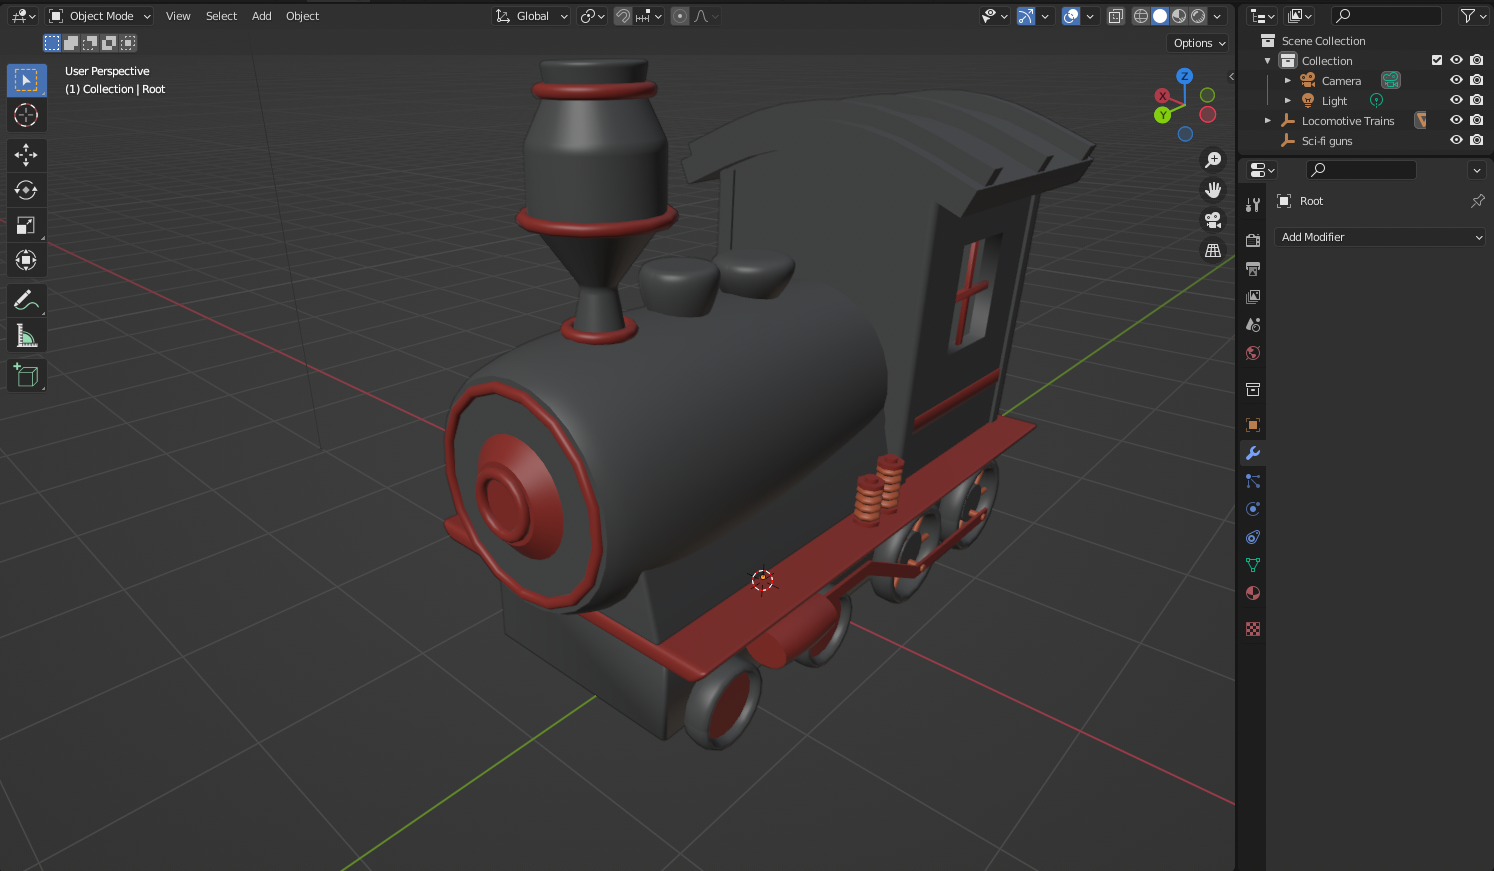The image size is (1494, 871).
Task: Open the Physics properties tab
Action: [1253, 509]
